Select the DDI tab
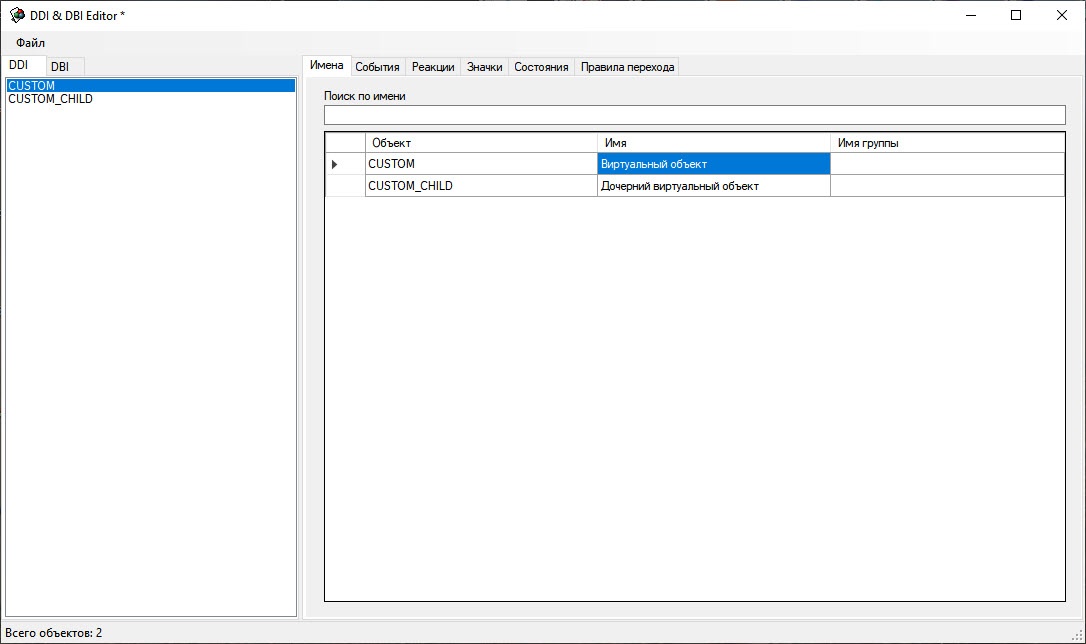Image resolution: width=1086 pixels, height=644 pixels. (x=19, y=65)
